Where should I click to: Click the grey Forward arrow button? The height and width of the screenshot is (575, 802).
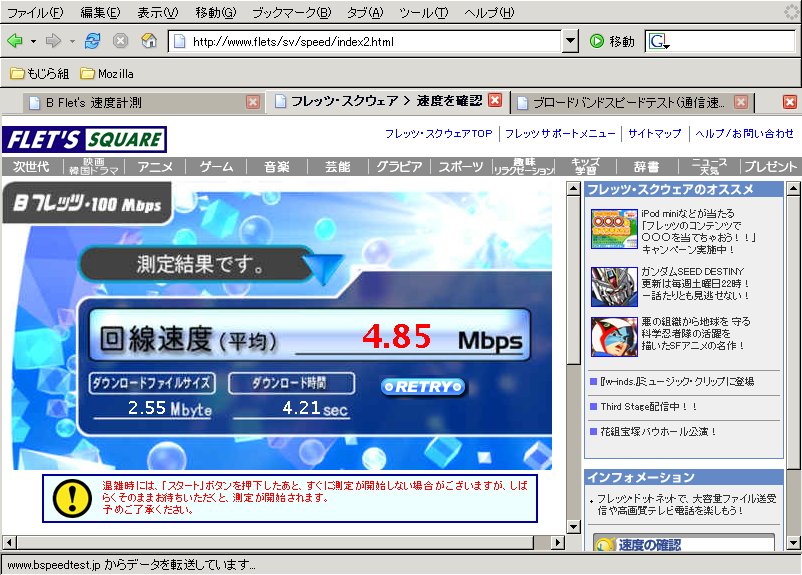coord(53,40)
